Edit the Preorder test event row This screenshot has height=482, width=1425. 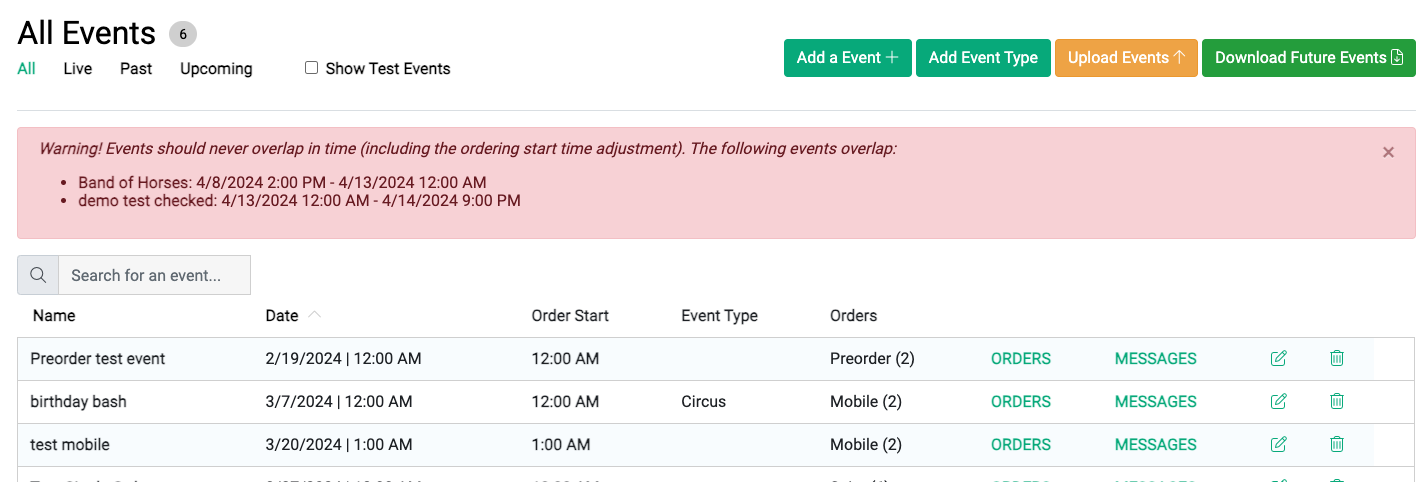pyautogui.click(x=1278, y=358)
